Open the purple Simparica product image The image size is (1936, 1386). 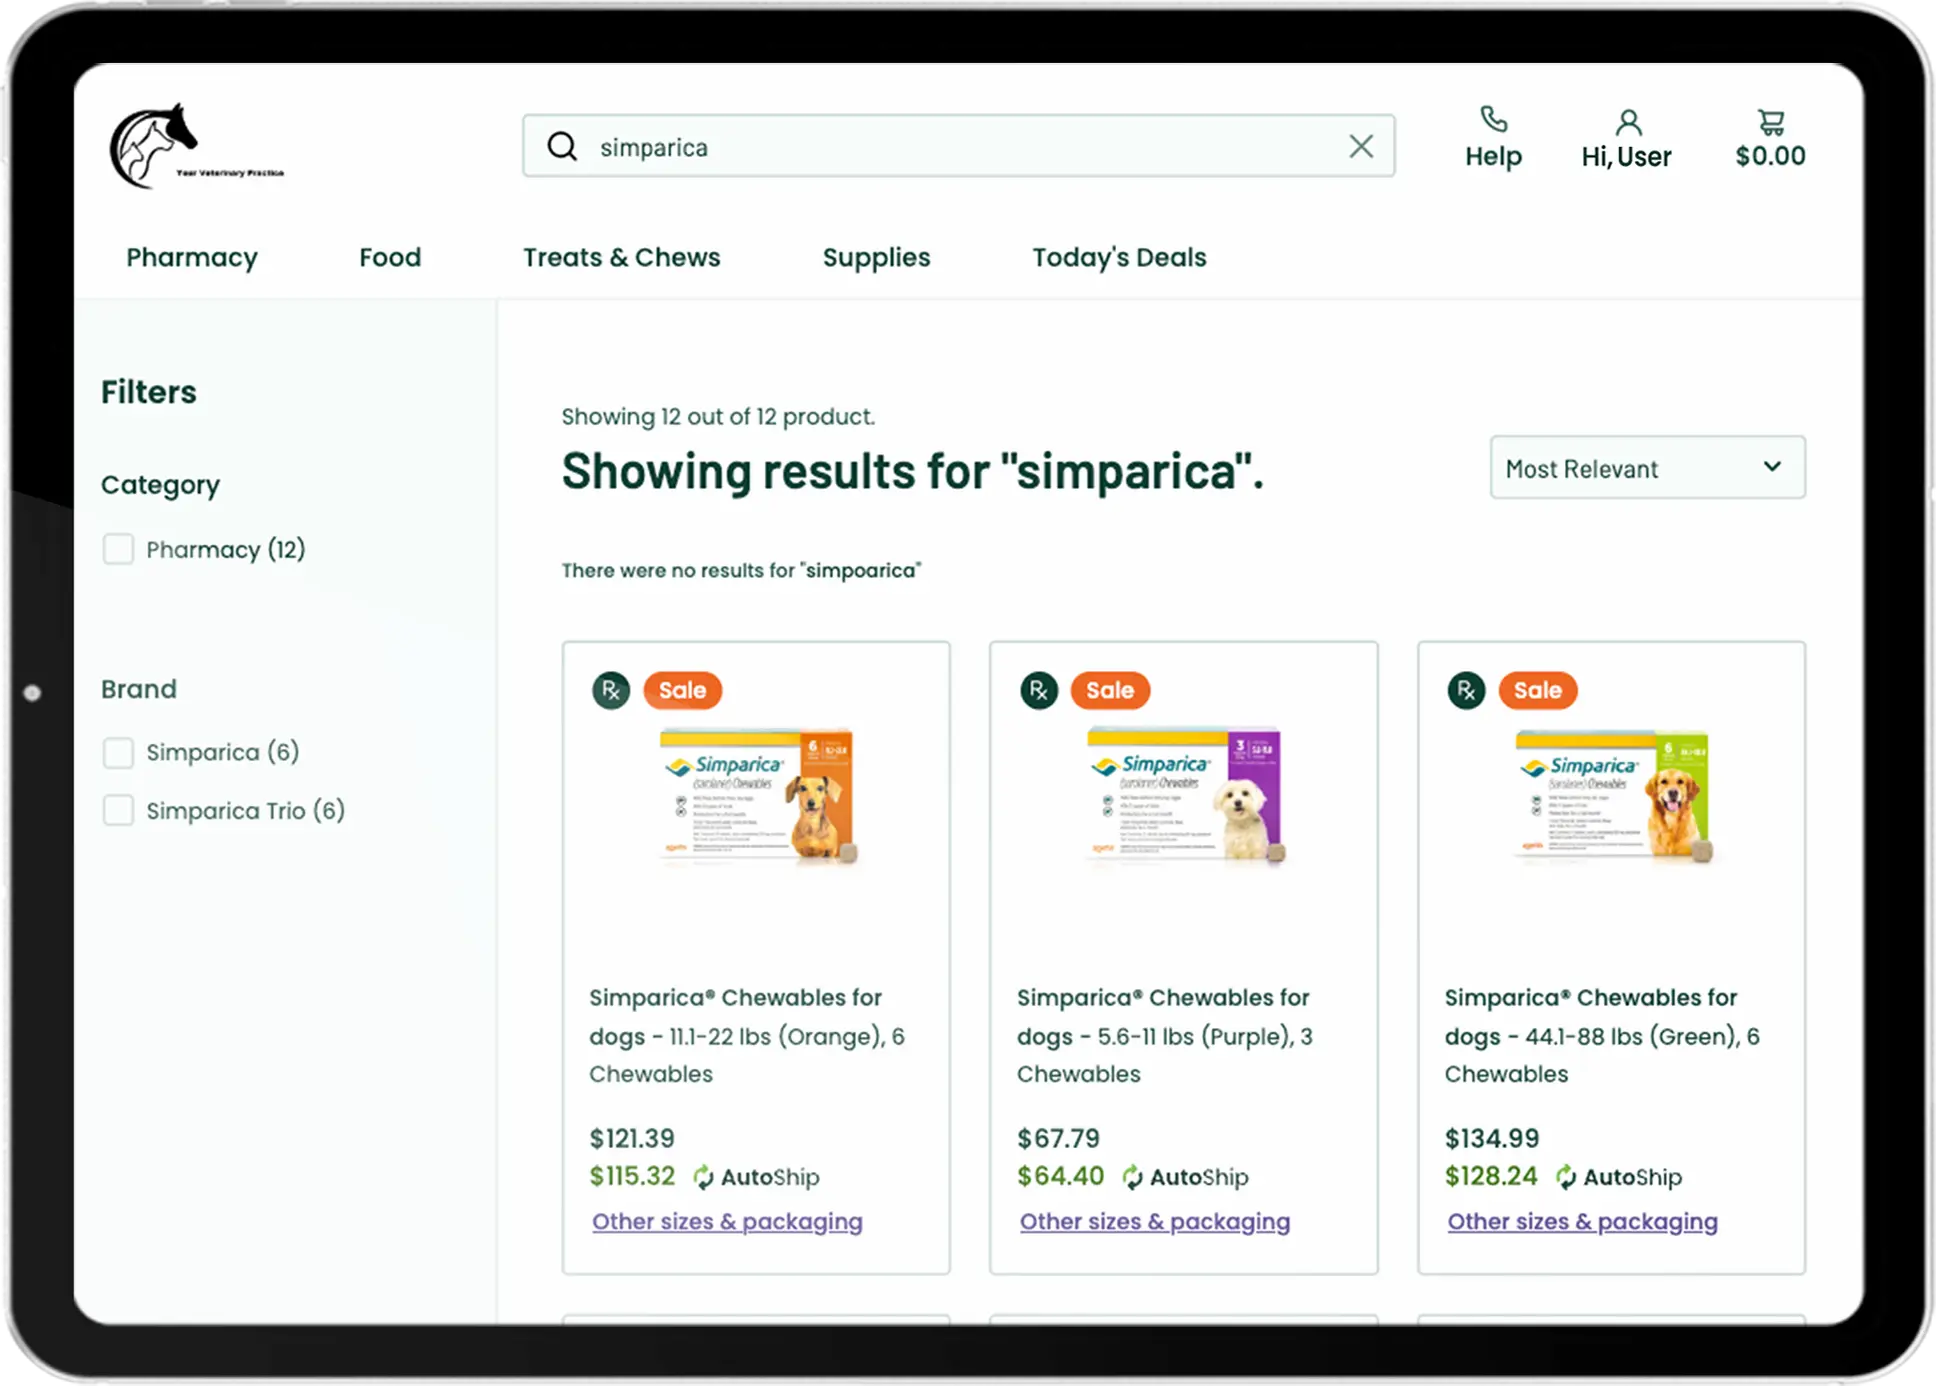pos(1185,796)
